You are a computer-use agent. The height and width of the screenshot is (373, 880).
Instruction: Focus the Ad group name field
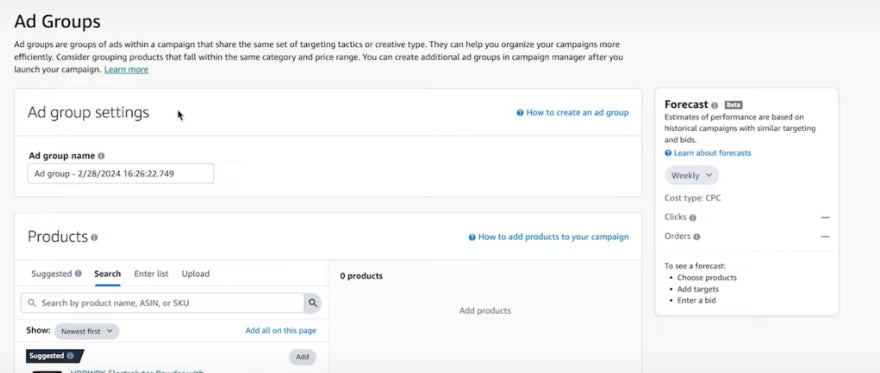click(121, 173)
